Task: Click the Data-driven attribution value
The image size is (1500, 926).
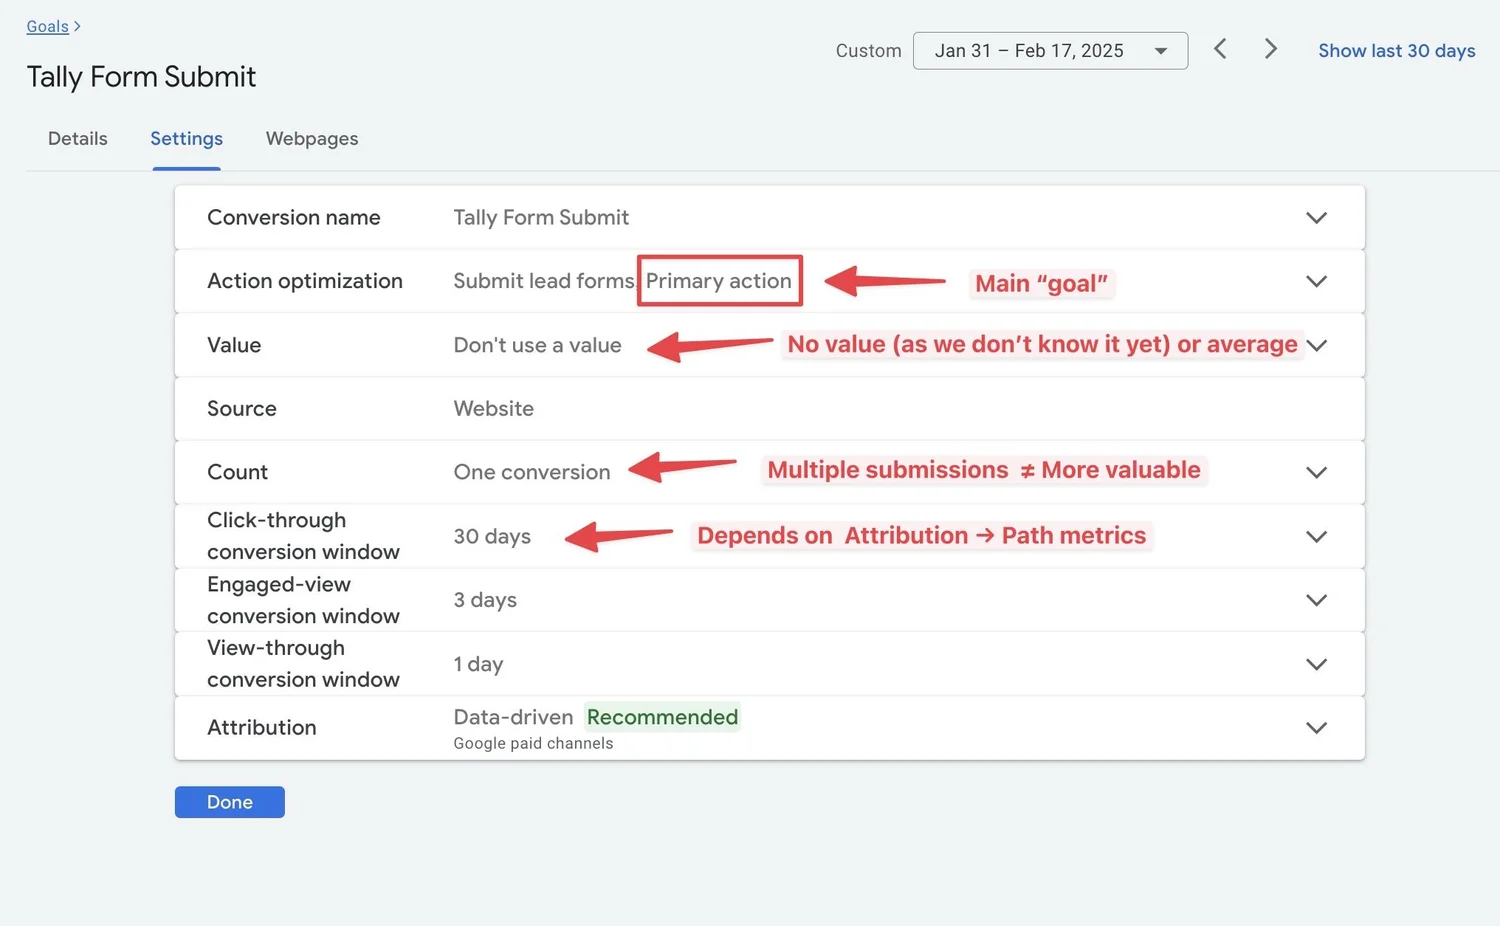Action: pyautogui.click(x=513, y=717)
